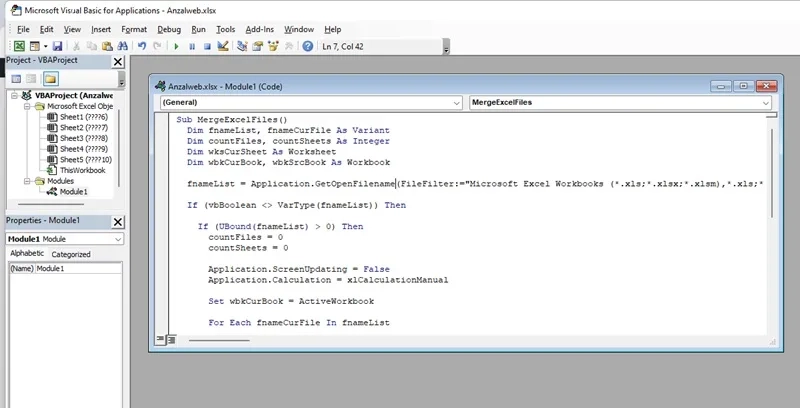Switch to Procedure View at code window bottom
The width and height of the screenshot is (800, 408).
tap(161, 339)
